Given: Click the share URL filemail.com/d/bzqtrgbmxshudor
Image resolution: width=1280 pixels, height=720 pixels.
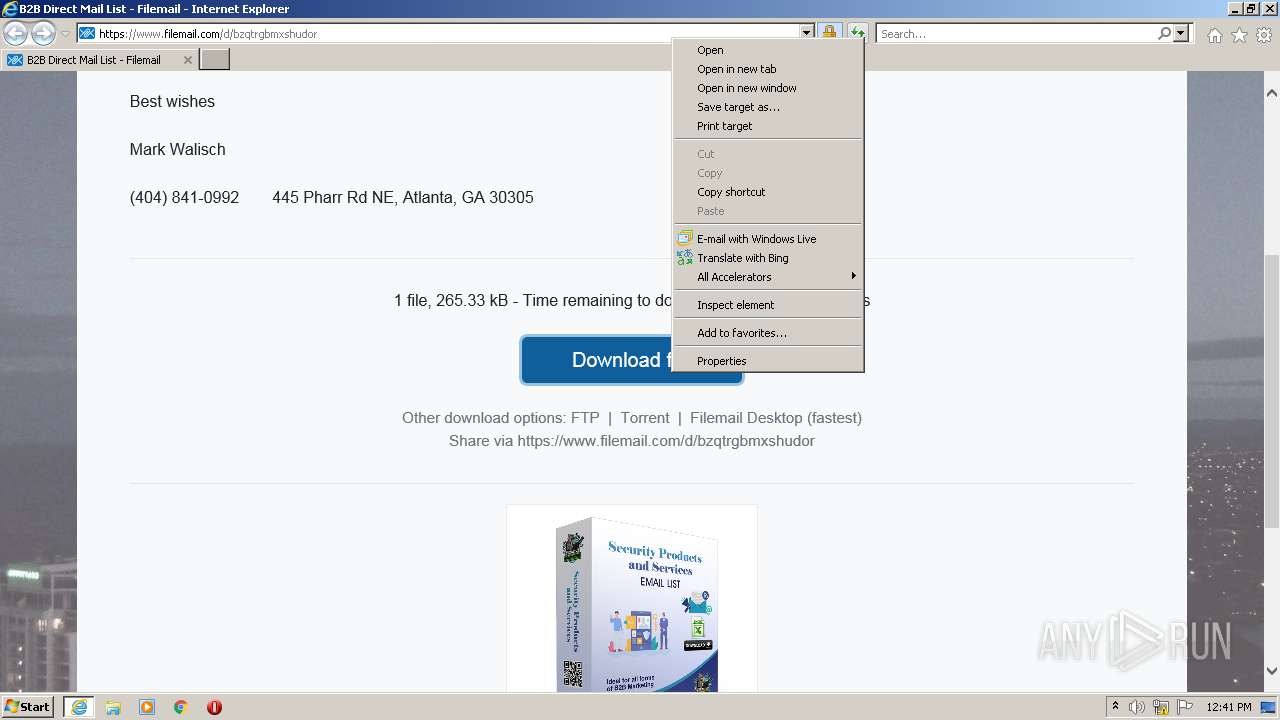Looking at the screenshot, I should (x=666, y=441).
